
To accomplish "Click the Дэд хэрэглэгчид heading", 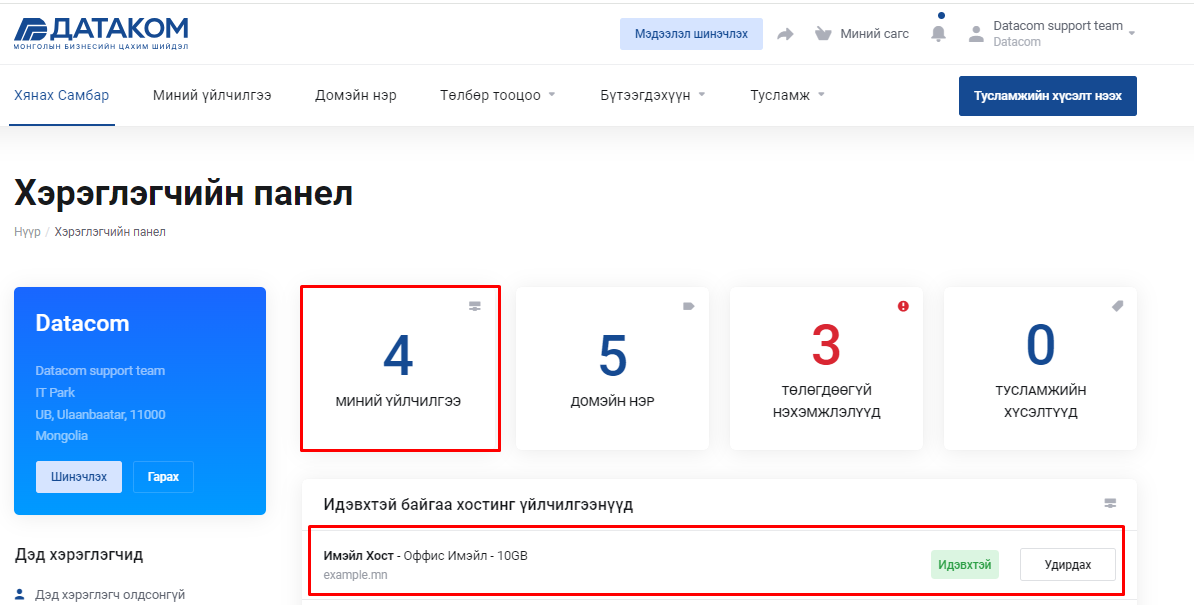I will (79, 554).
